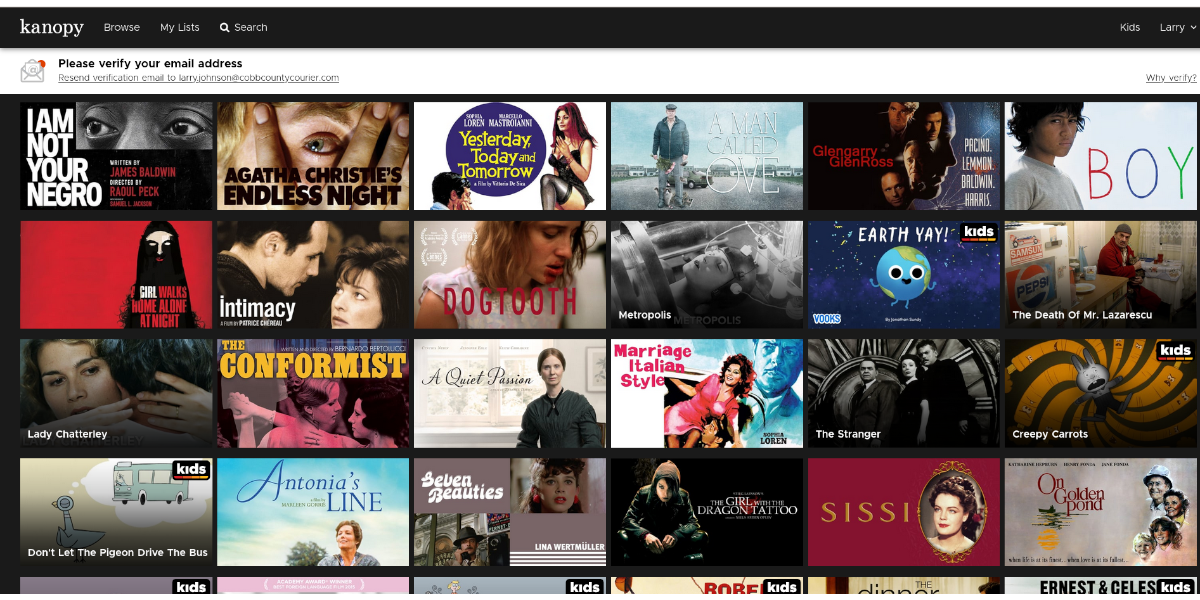The width and height of the screenshot is (1200, 600).
Task: Open Don't Let The Pigeon Drive The Bus
Action: (116, 512)
